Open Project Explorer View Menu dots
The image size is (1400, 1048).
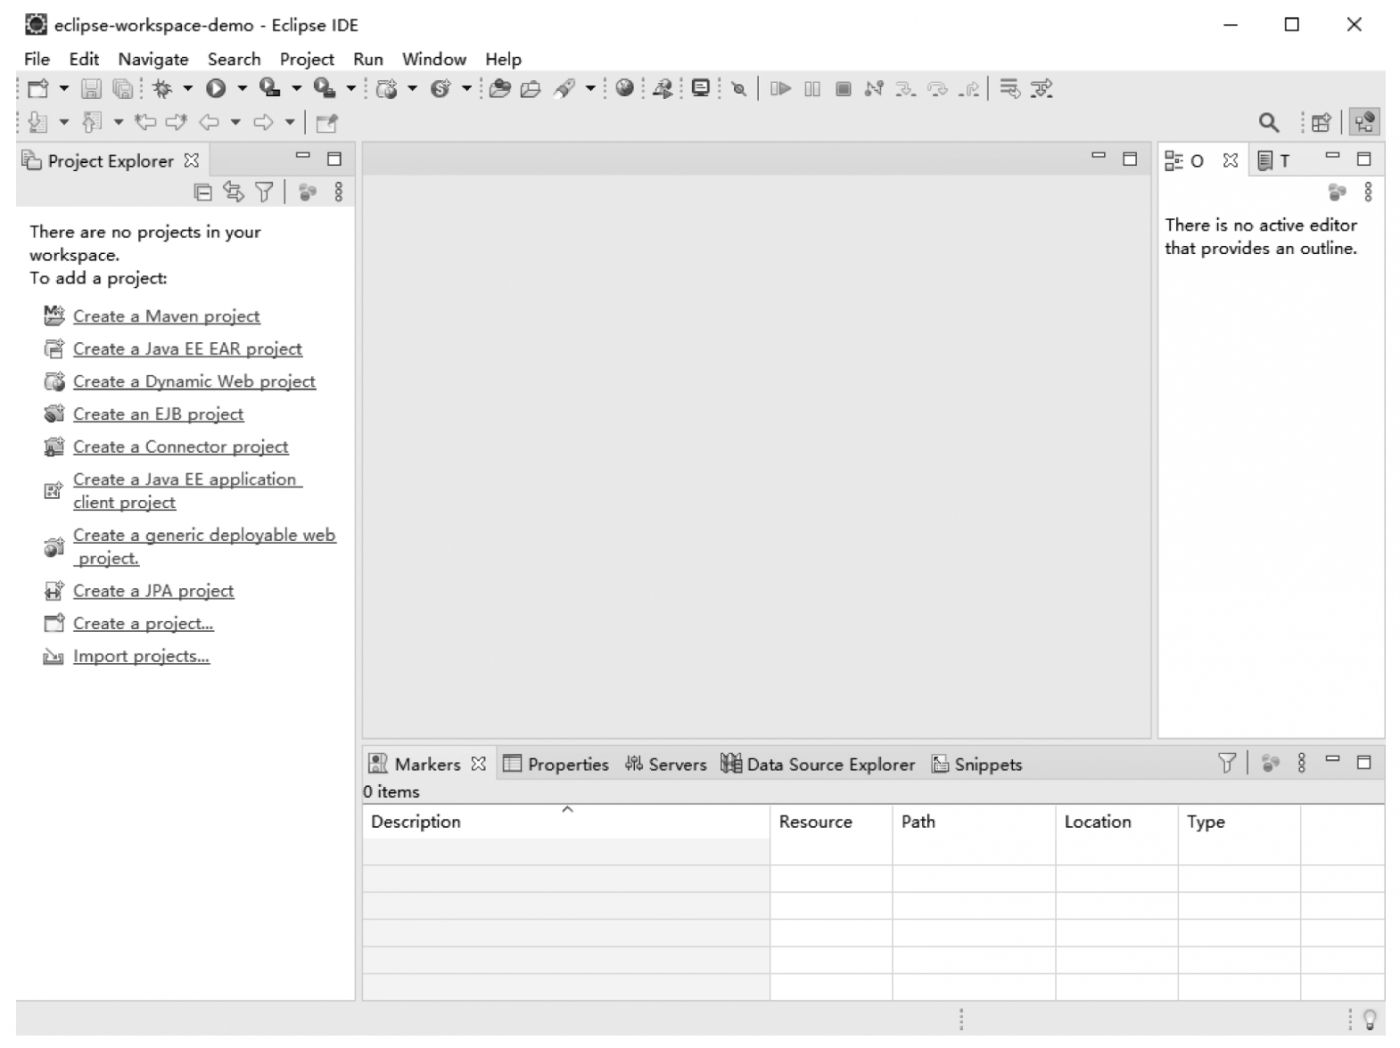(x=339, y=191)
